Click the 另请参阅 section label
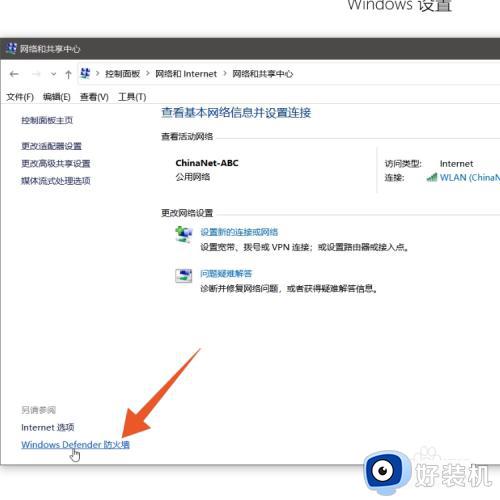 point(38,410)
